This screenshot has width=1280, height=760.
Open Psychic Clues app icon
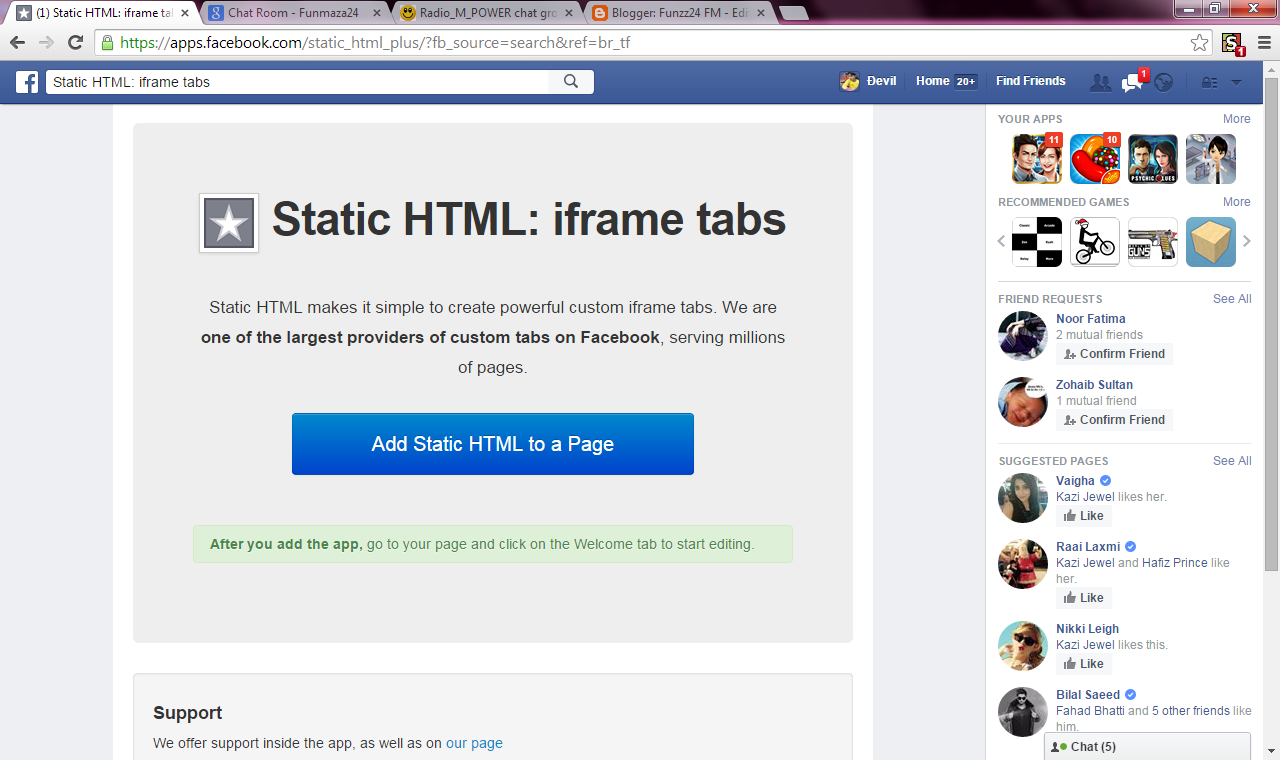click(1153, 159)
